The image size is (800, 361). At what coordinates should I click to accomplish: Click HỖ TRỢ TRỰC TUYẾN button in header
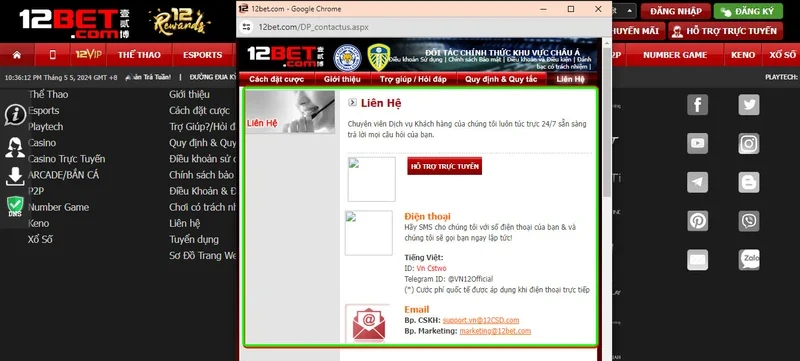pos(726,31)
